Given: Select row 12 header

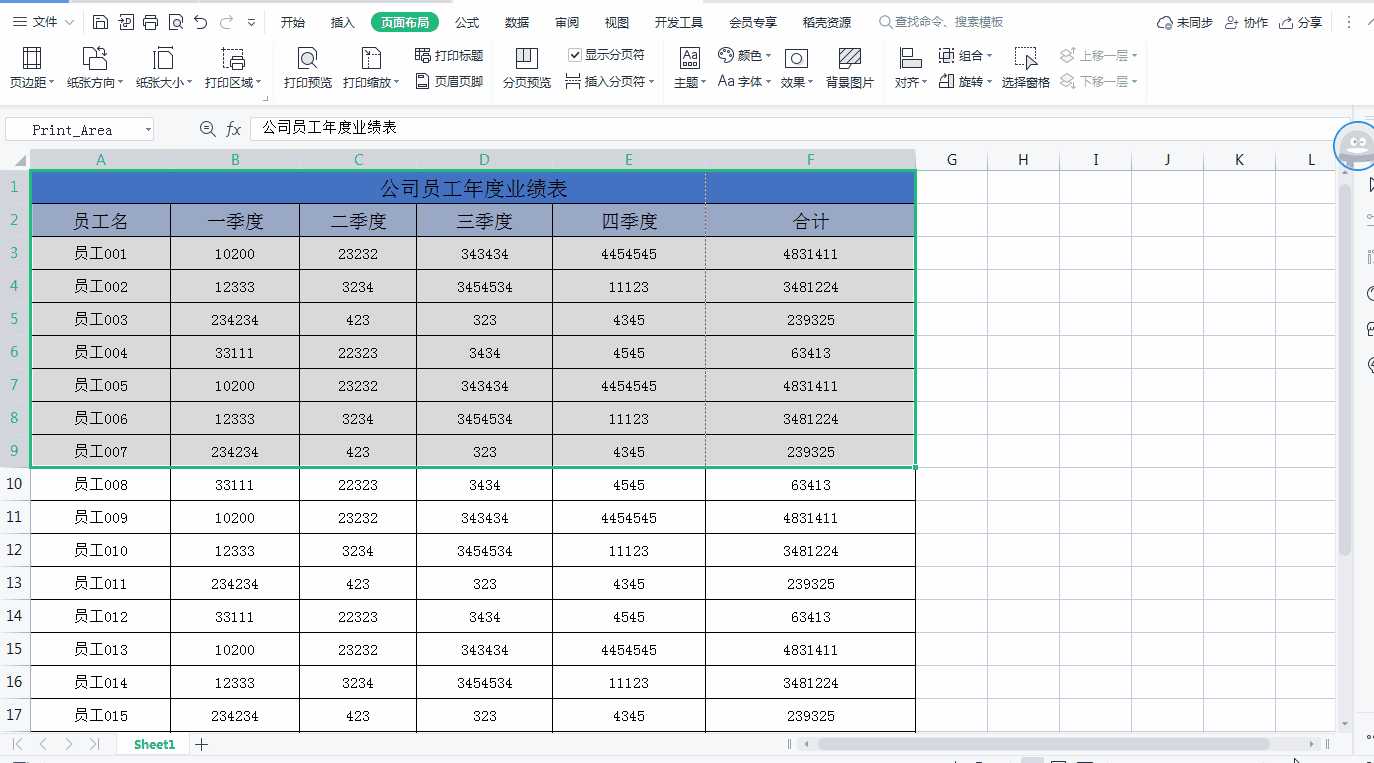Looking at the screenshot, I should (x=15, y=550).
